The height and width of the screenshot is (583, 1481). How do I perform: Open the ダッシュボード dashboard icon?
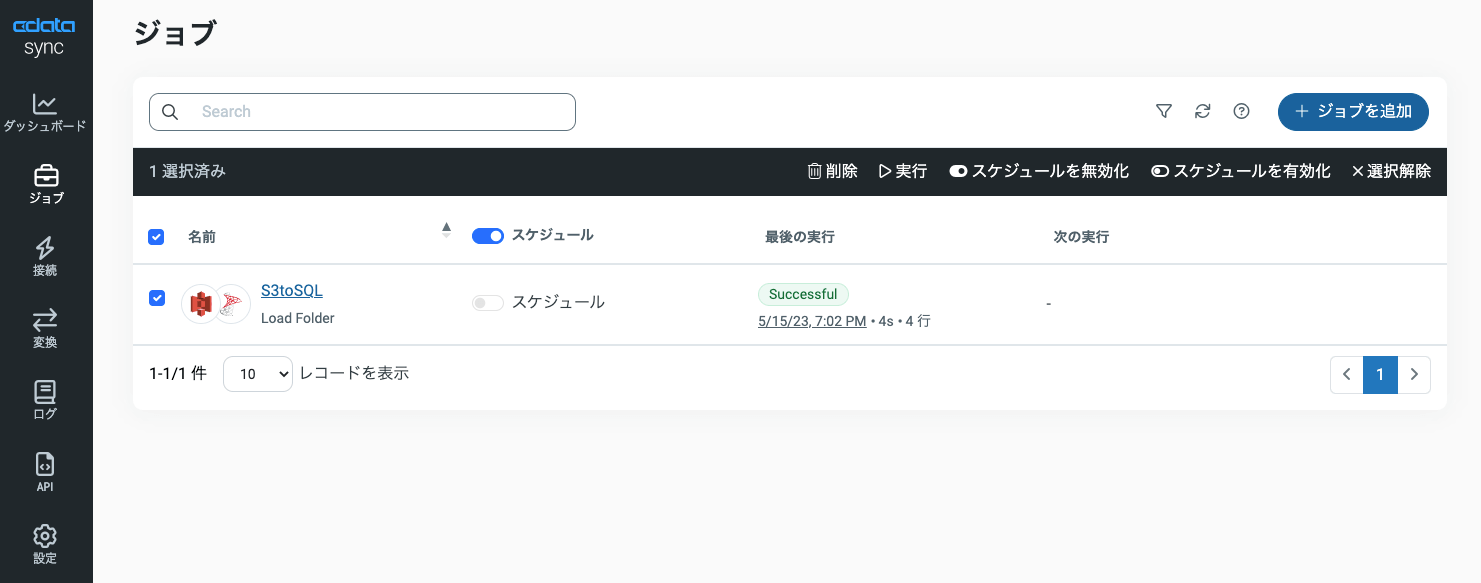tap(45, 104)
